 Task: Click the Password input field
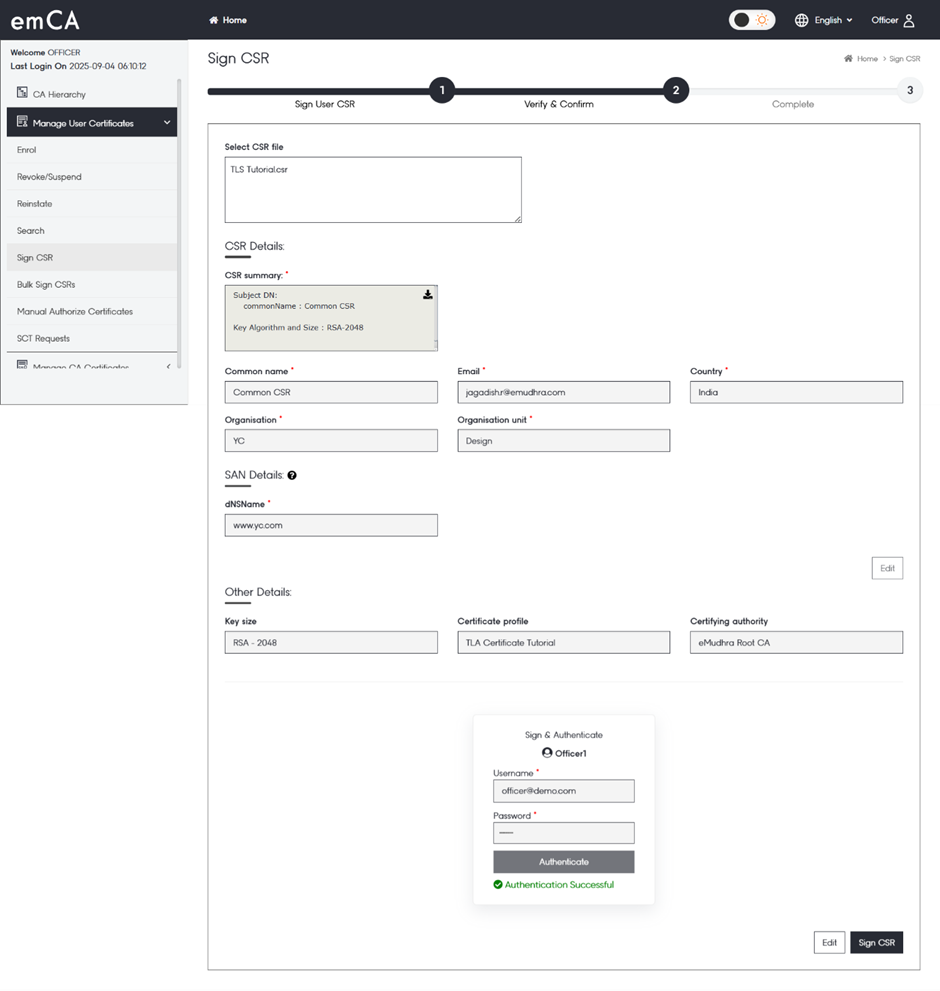(x=563, y=833)
